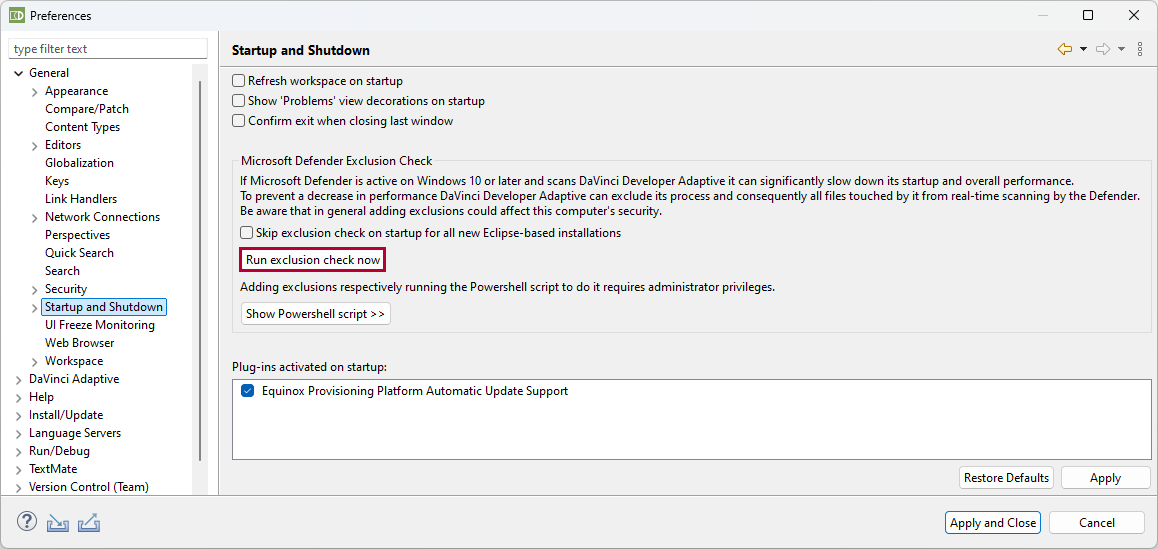Open the Help question mark icon
Viewport: 1158px width, 549px height.
coord(27,522)
